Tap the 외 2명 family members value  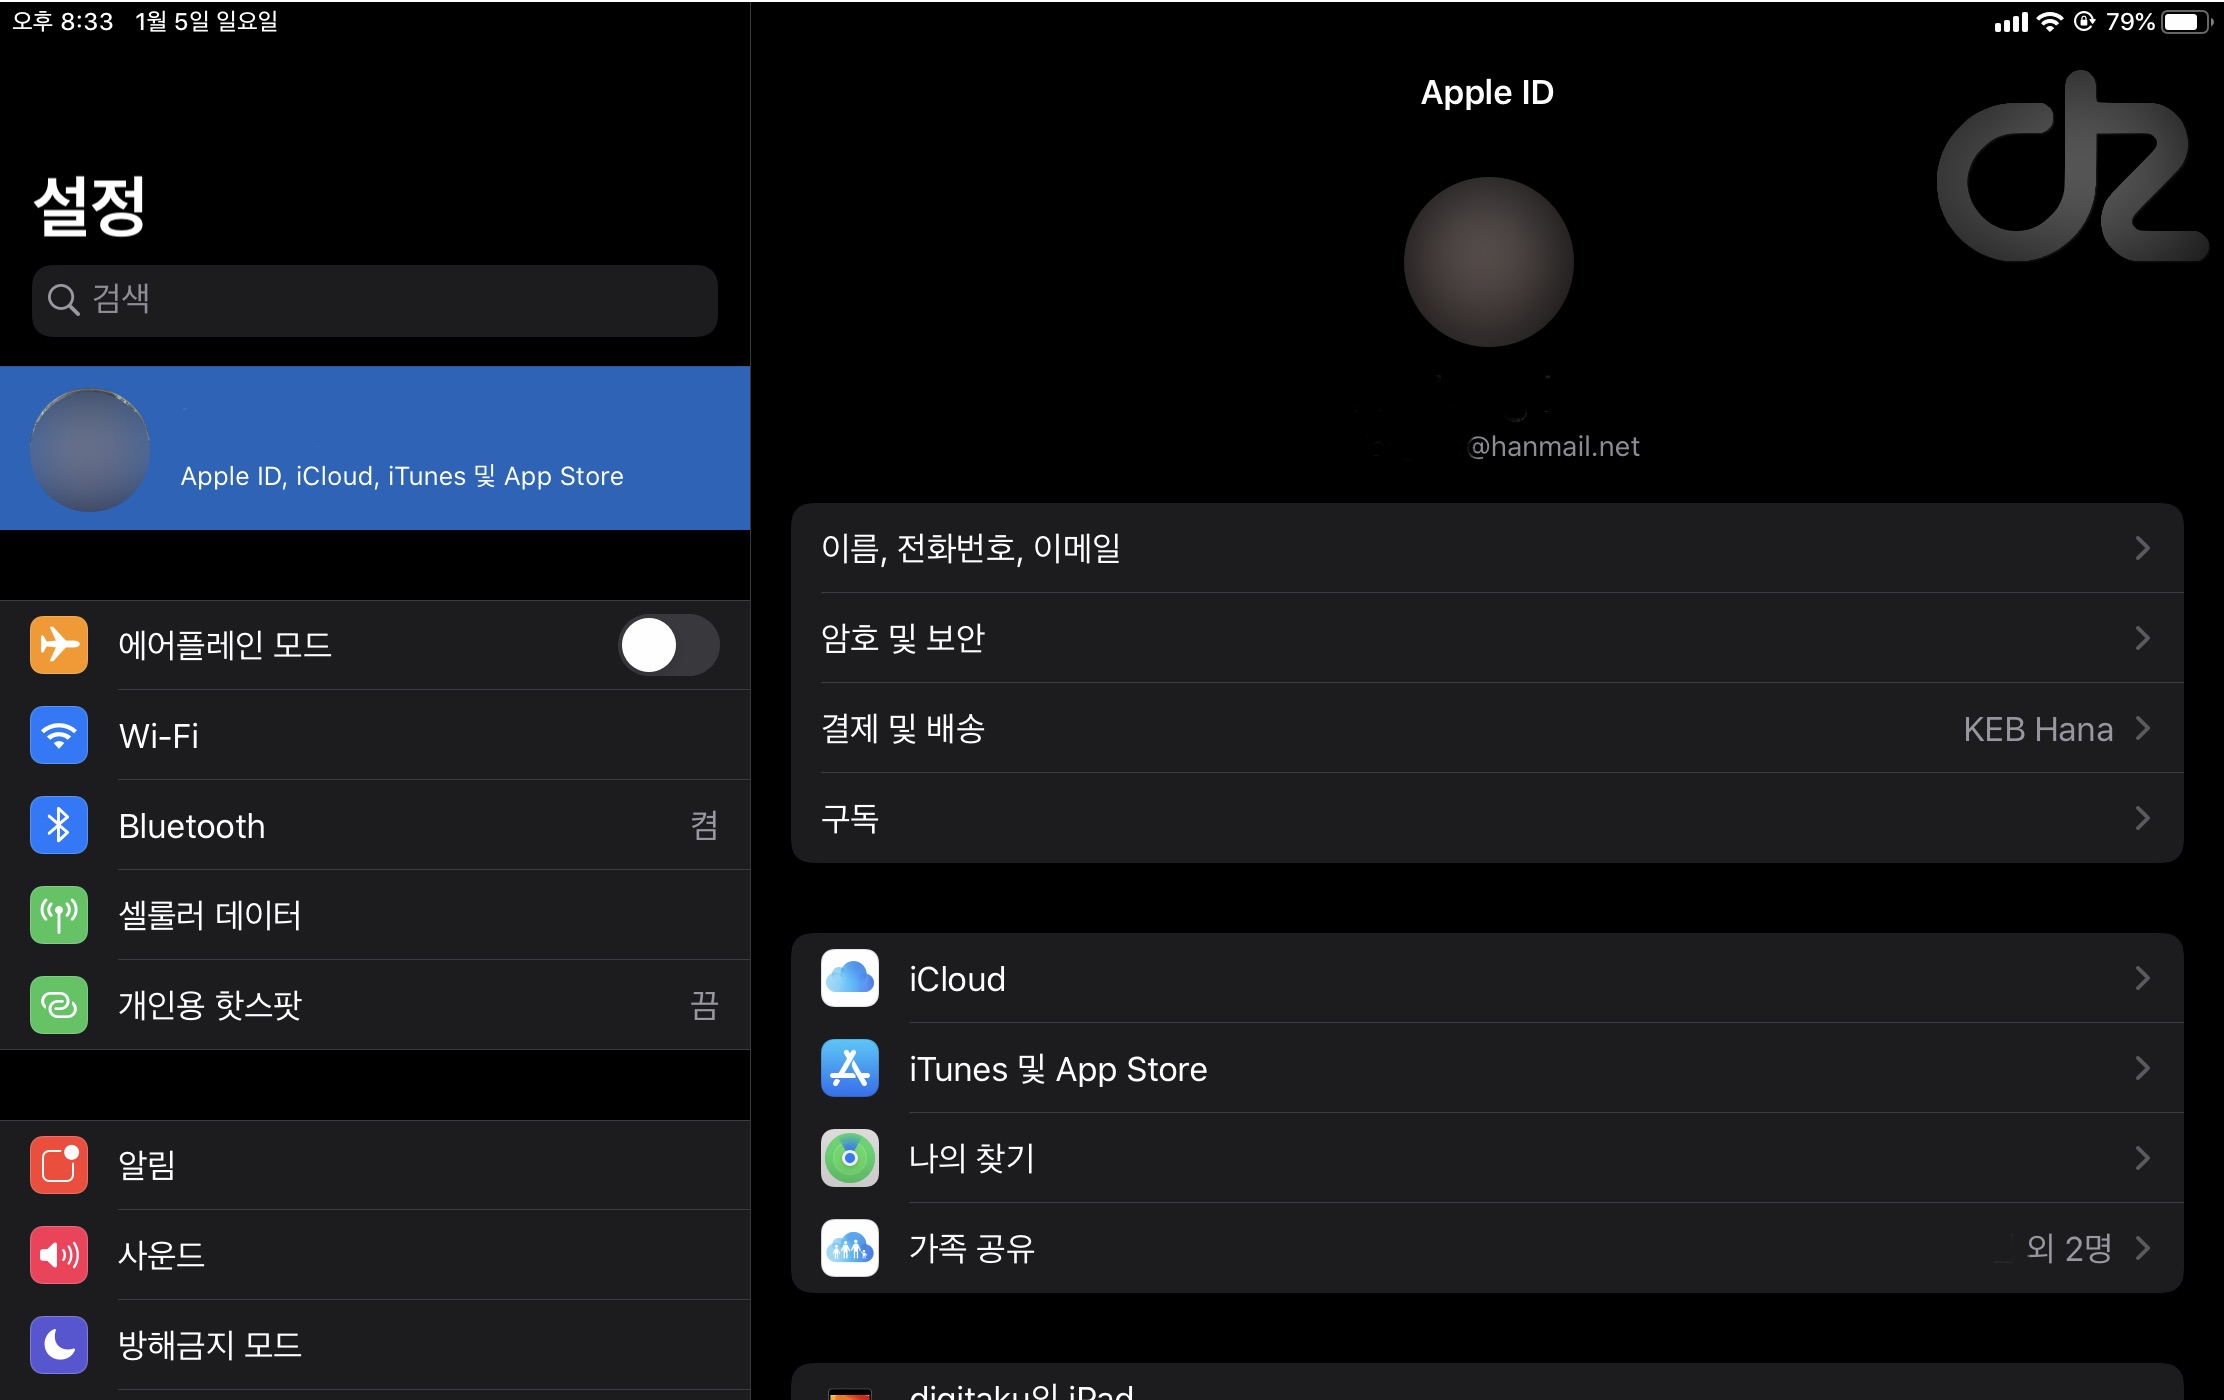[2068, 1248]
